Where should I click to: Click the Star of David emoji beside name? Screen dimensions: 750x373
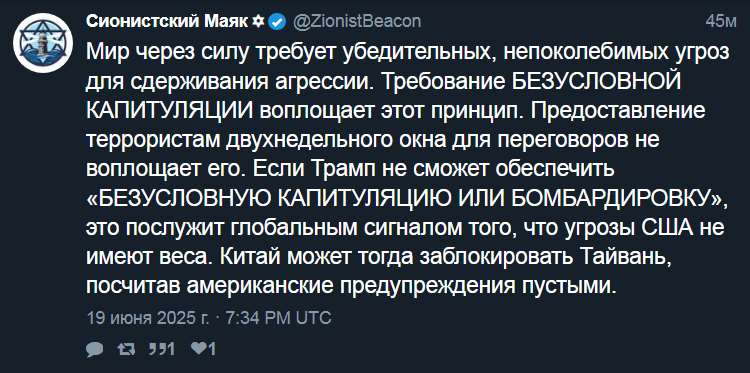click(258, 21)
